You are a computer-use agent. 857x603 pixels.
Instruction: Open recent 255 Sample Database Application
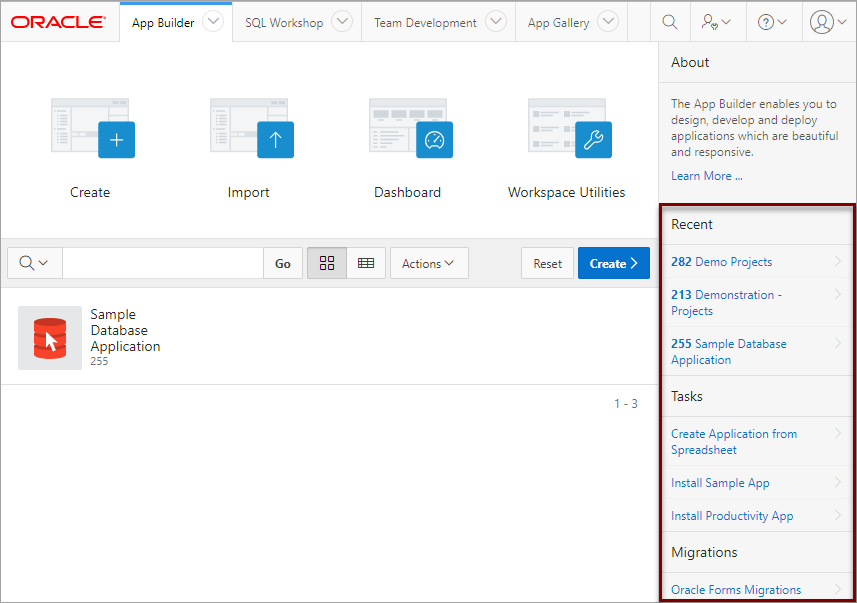[x=729, y=352]
